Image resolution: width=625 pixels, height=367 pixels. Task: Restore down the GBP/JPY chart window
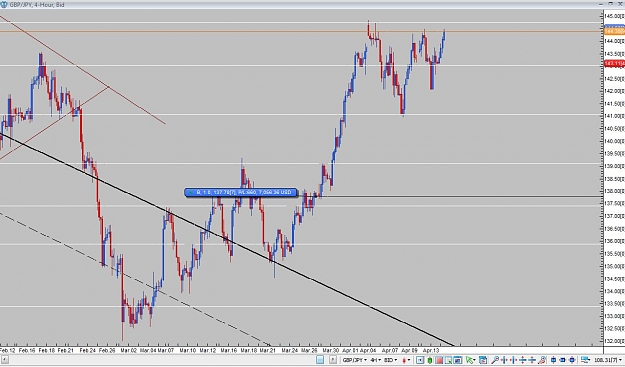pyautogui.click(x=611, y=4)
